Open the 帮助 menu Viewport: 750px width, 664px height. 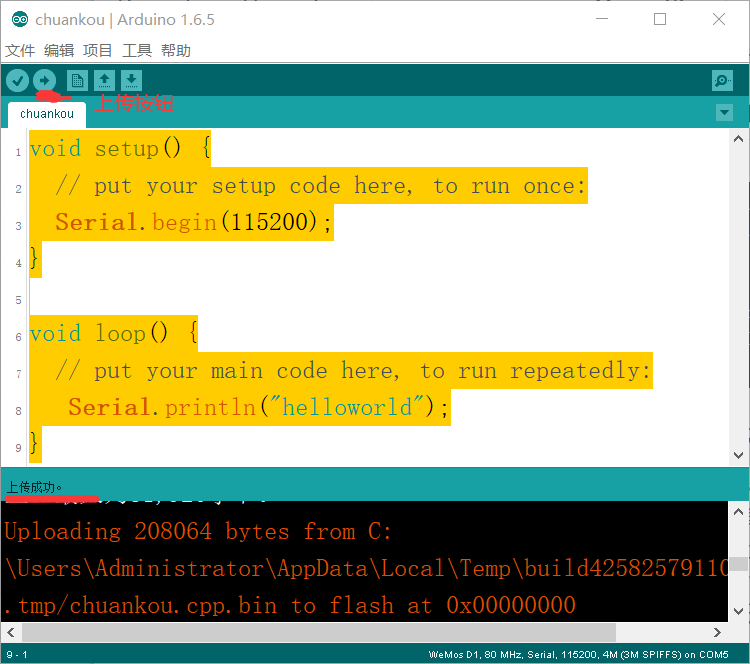pos(176,50)
